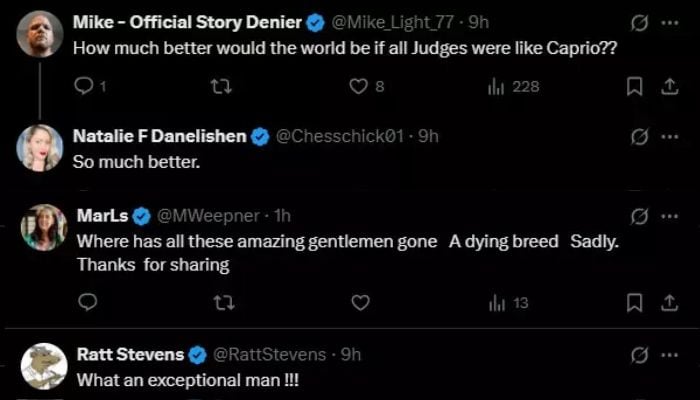
Task: Click Grok icon on MarLs's tweet
Action: (641, 215)
